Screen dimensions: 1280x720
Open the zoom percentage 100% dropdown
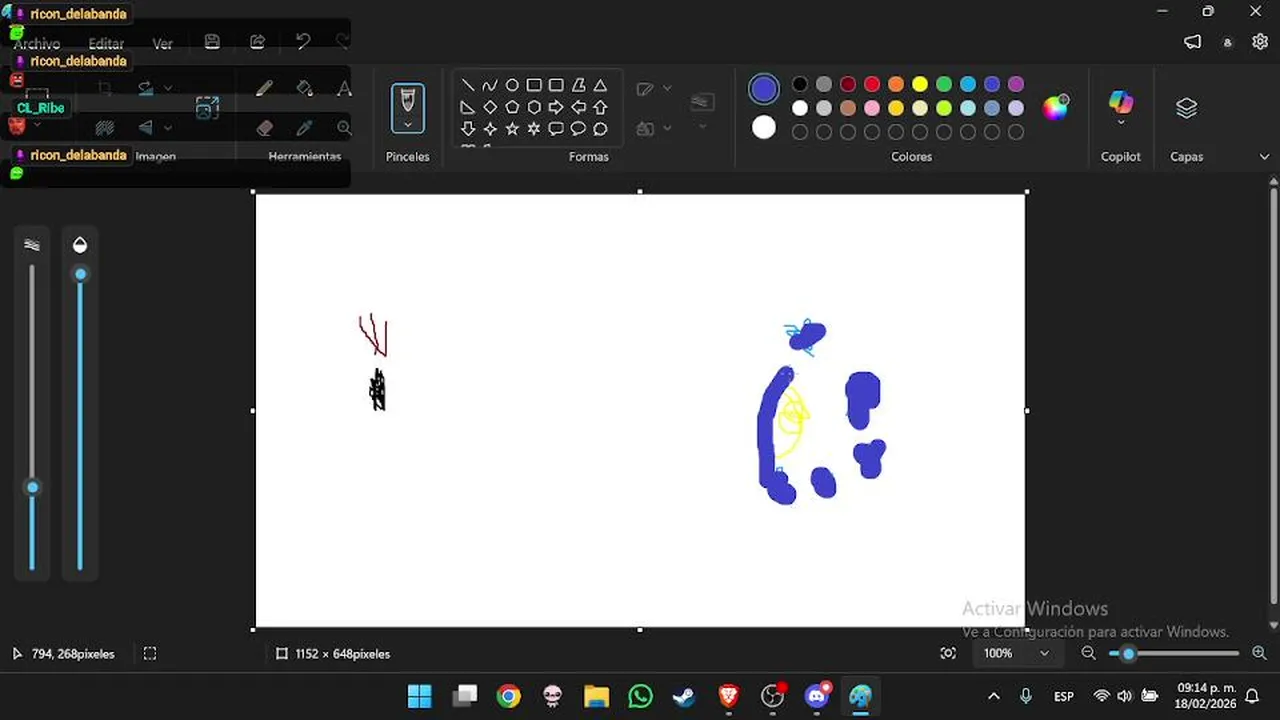[x=1044, y=653]
